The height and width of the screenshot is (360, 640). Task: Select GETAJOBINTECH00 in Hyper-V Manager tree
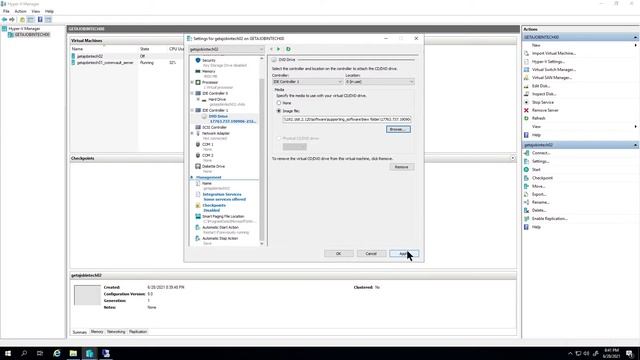coord(32,35)
